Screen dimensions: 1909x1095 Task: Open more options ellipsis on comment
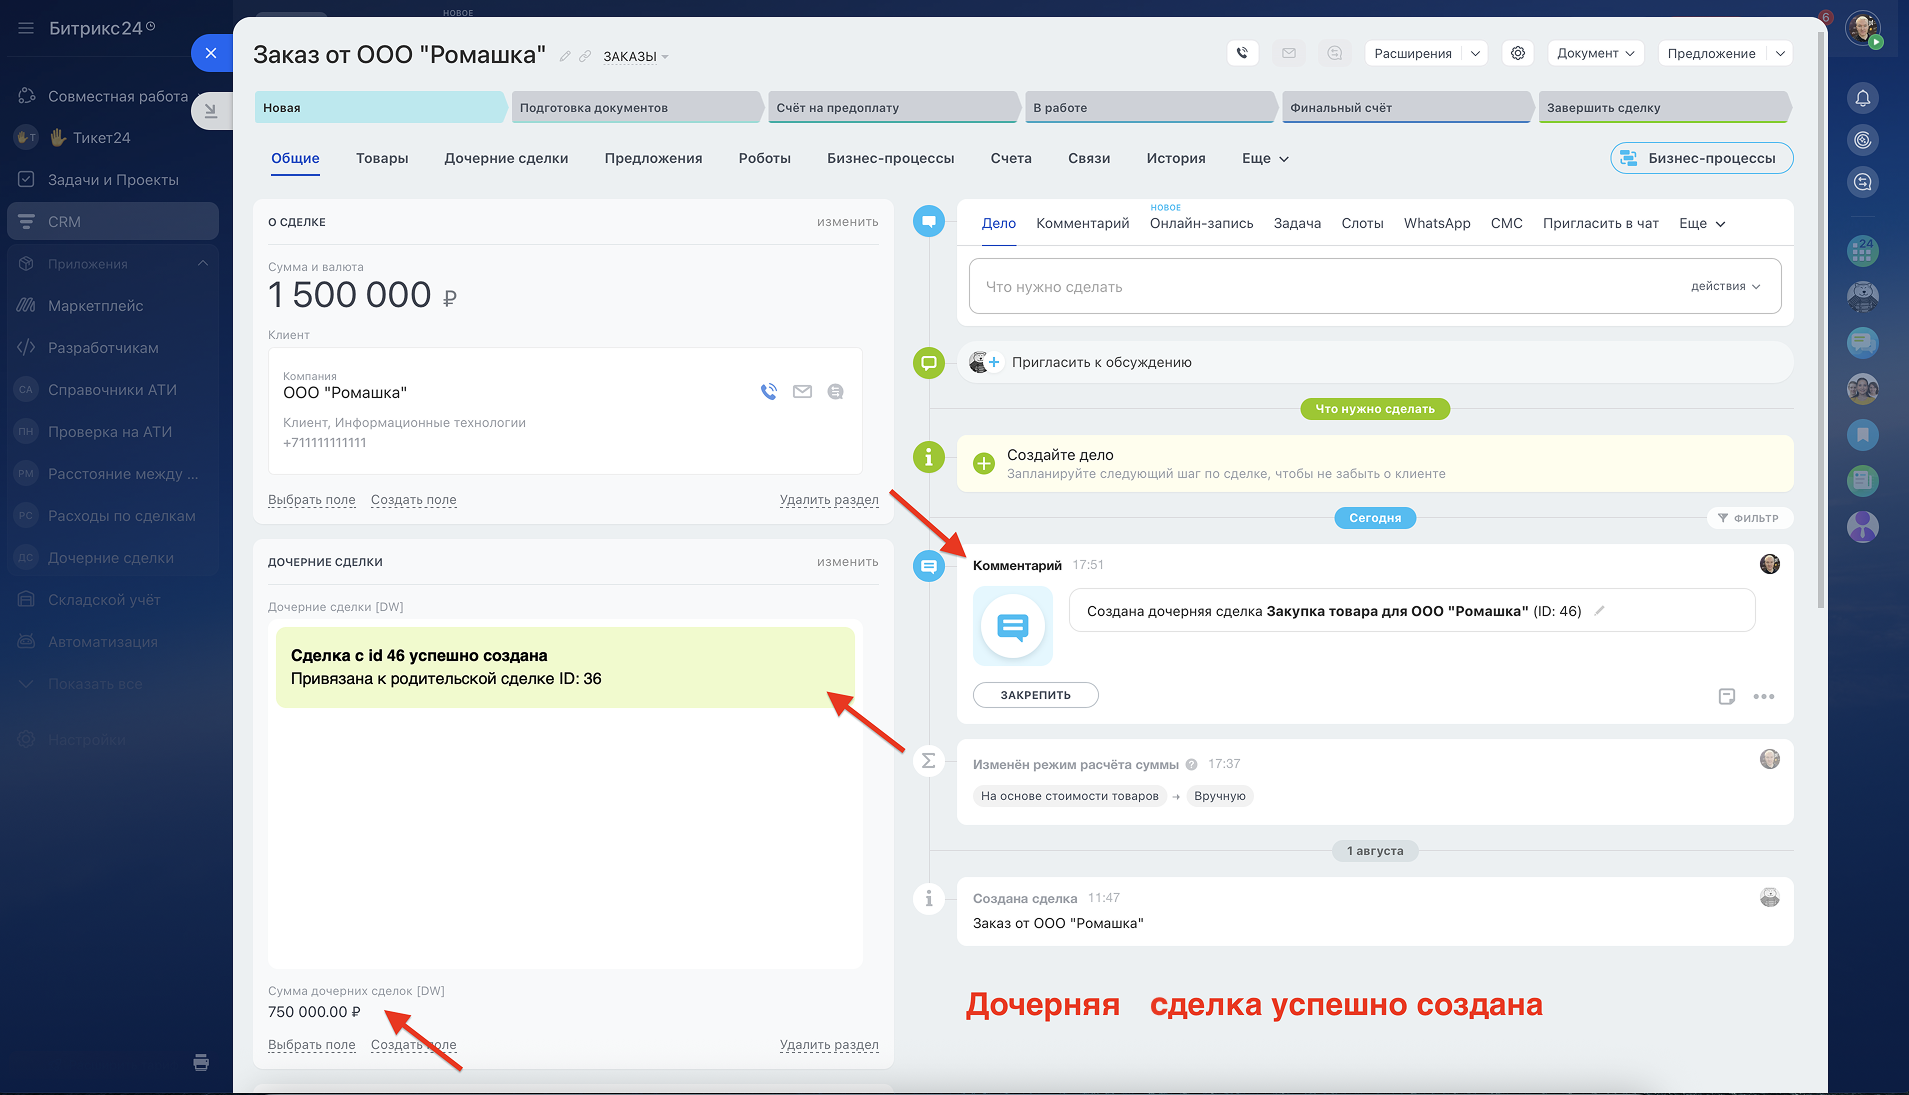tap(1763, 696)
